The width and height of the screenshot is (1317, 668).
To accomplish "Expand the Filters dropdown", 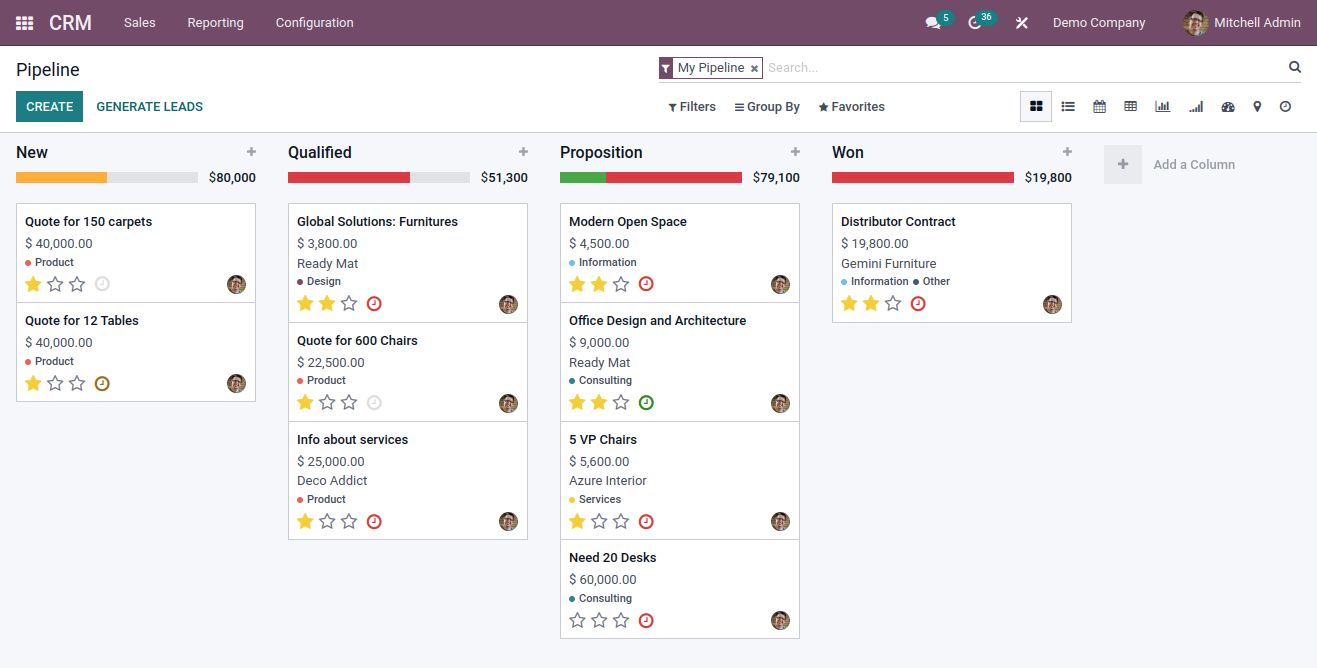I will pyautogui.click(x=692, y=107).
